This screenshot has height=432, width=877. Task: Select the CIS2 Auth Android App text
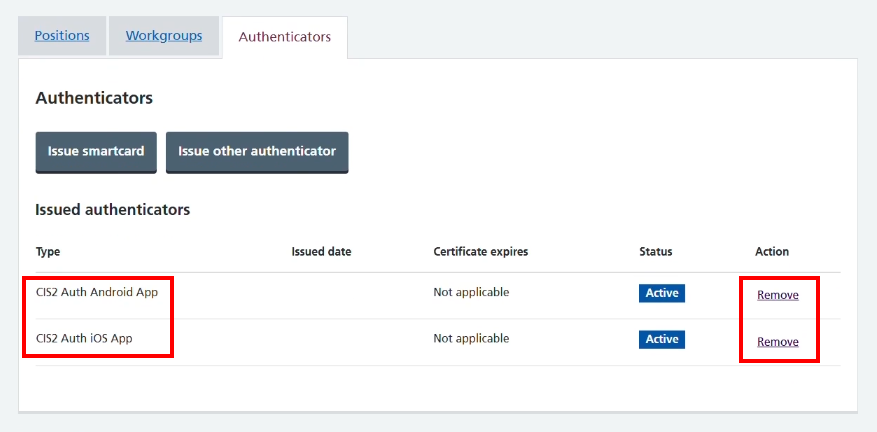(x=97, y=292)
